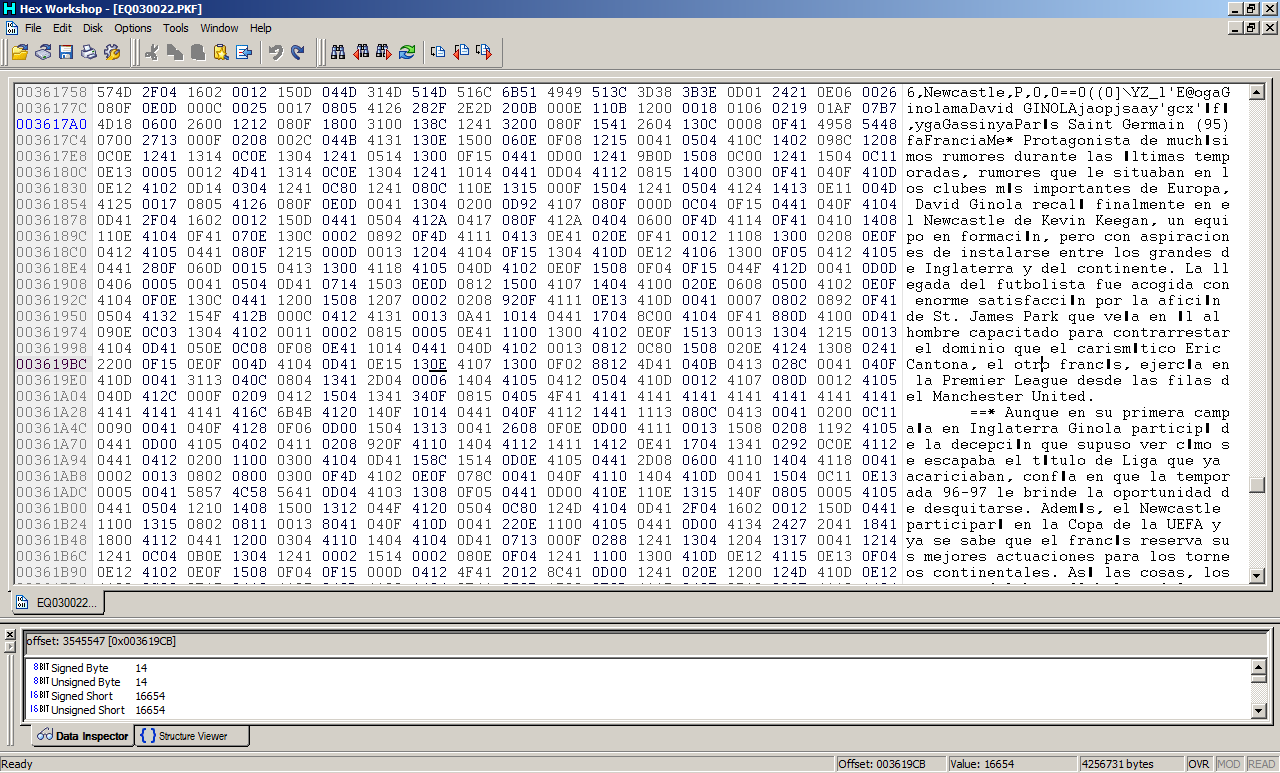Click the Paste Special clipboard icon
Viewport: 1280px width, 773px height.
pyautogui.click(x=221, y=51)
